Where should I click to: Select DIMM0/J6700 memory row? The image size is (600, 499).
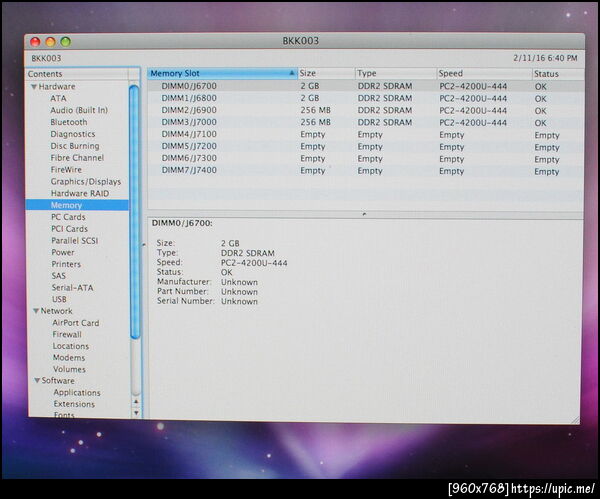pos(366,86)
